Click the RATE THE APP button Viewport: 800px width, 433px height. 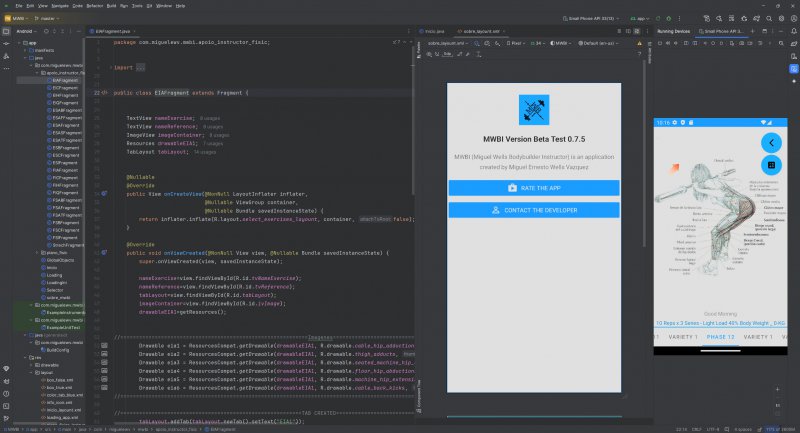[x=534, y=188]
